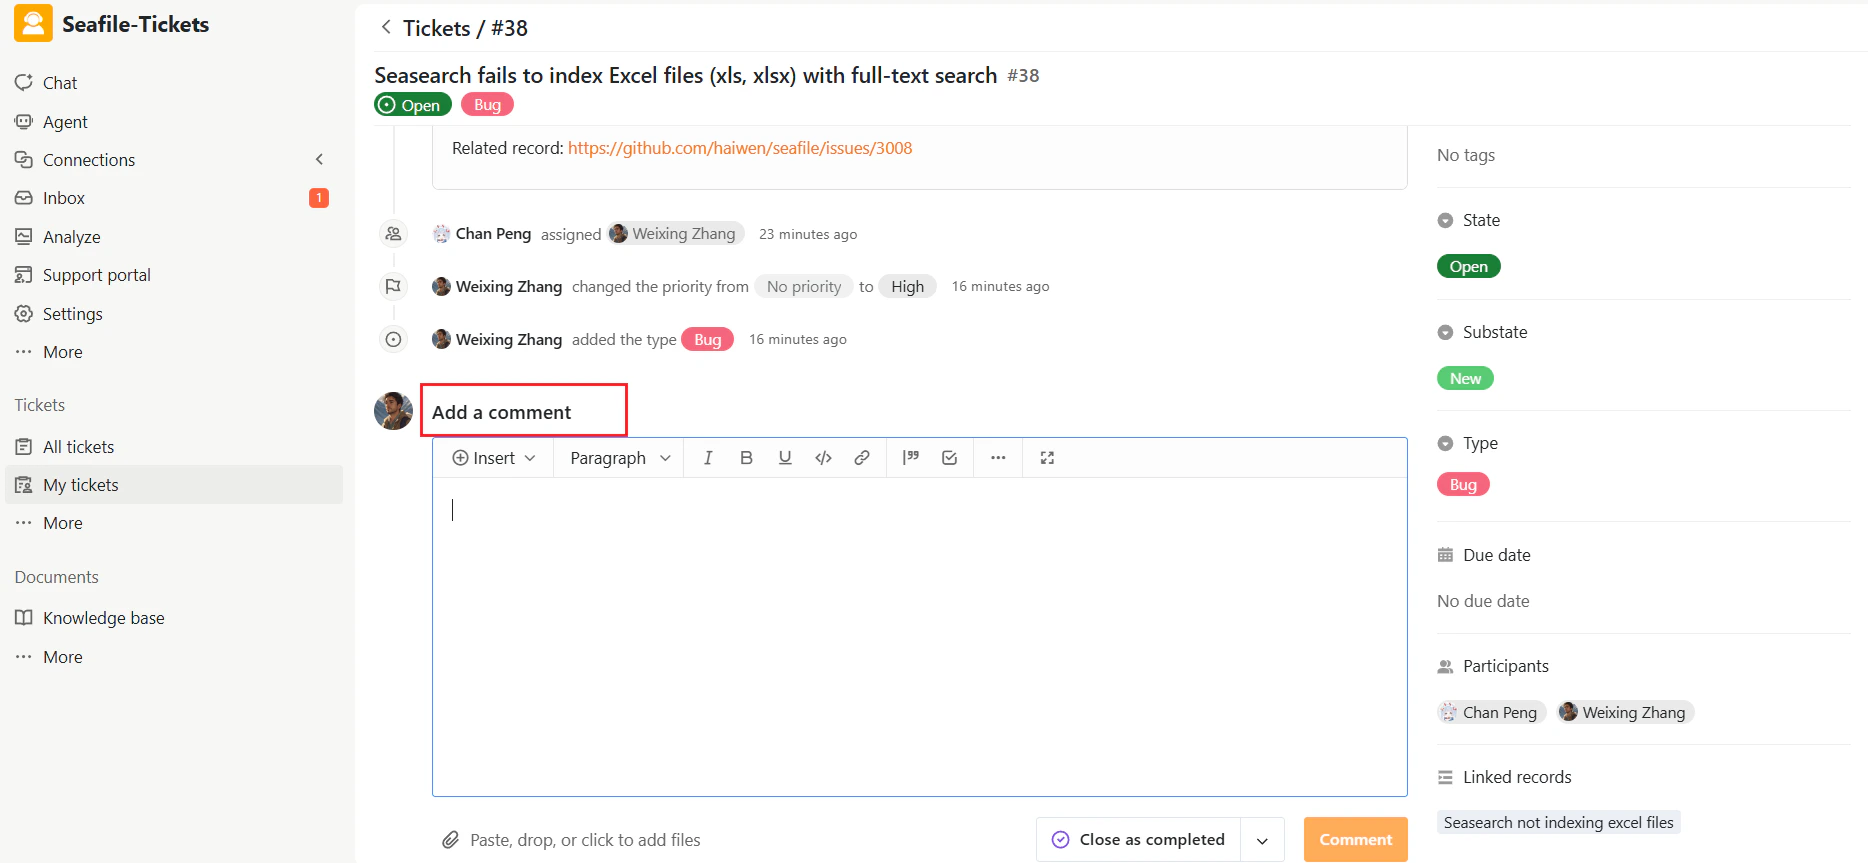Screen dimensions: 1868x863
Task: Change the Bug type value in sidebar
Action: pos(1463,485)
